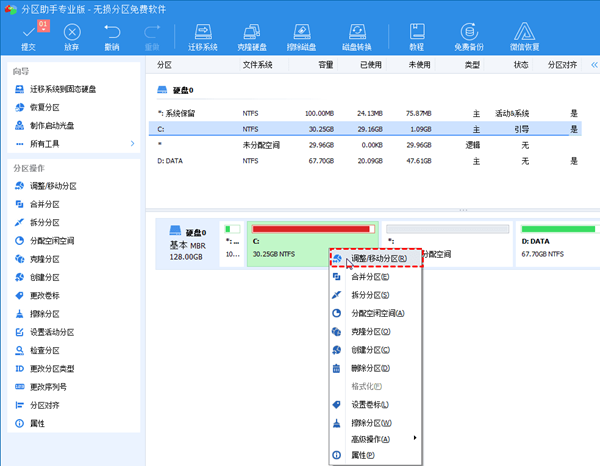Choose 属性 in the left sidebar
The image size is (600, 466).
tap(30, 424)
